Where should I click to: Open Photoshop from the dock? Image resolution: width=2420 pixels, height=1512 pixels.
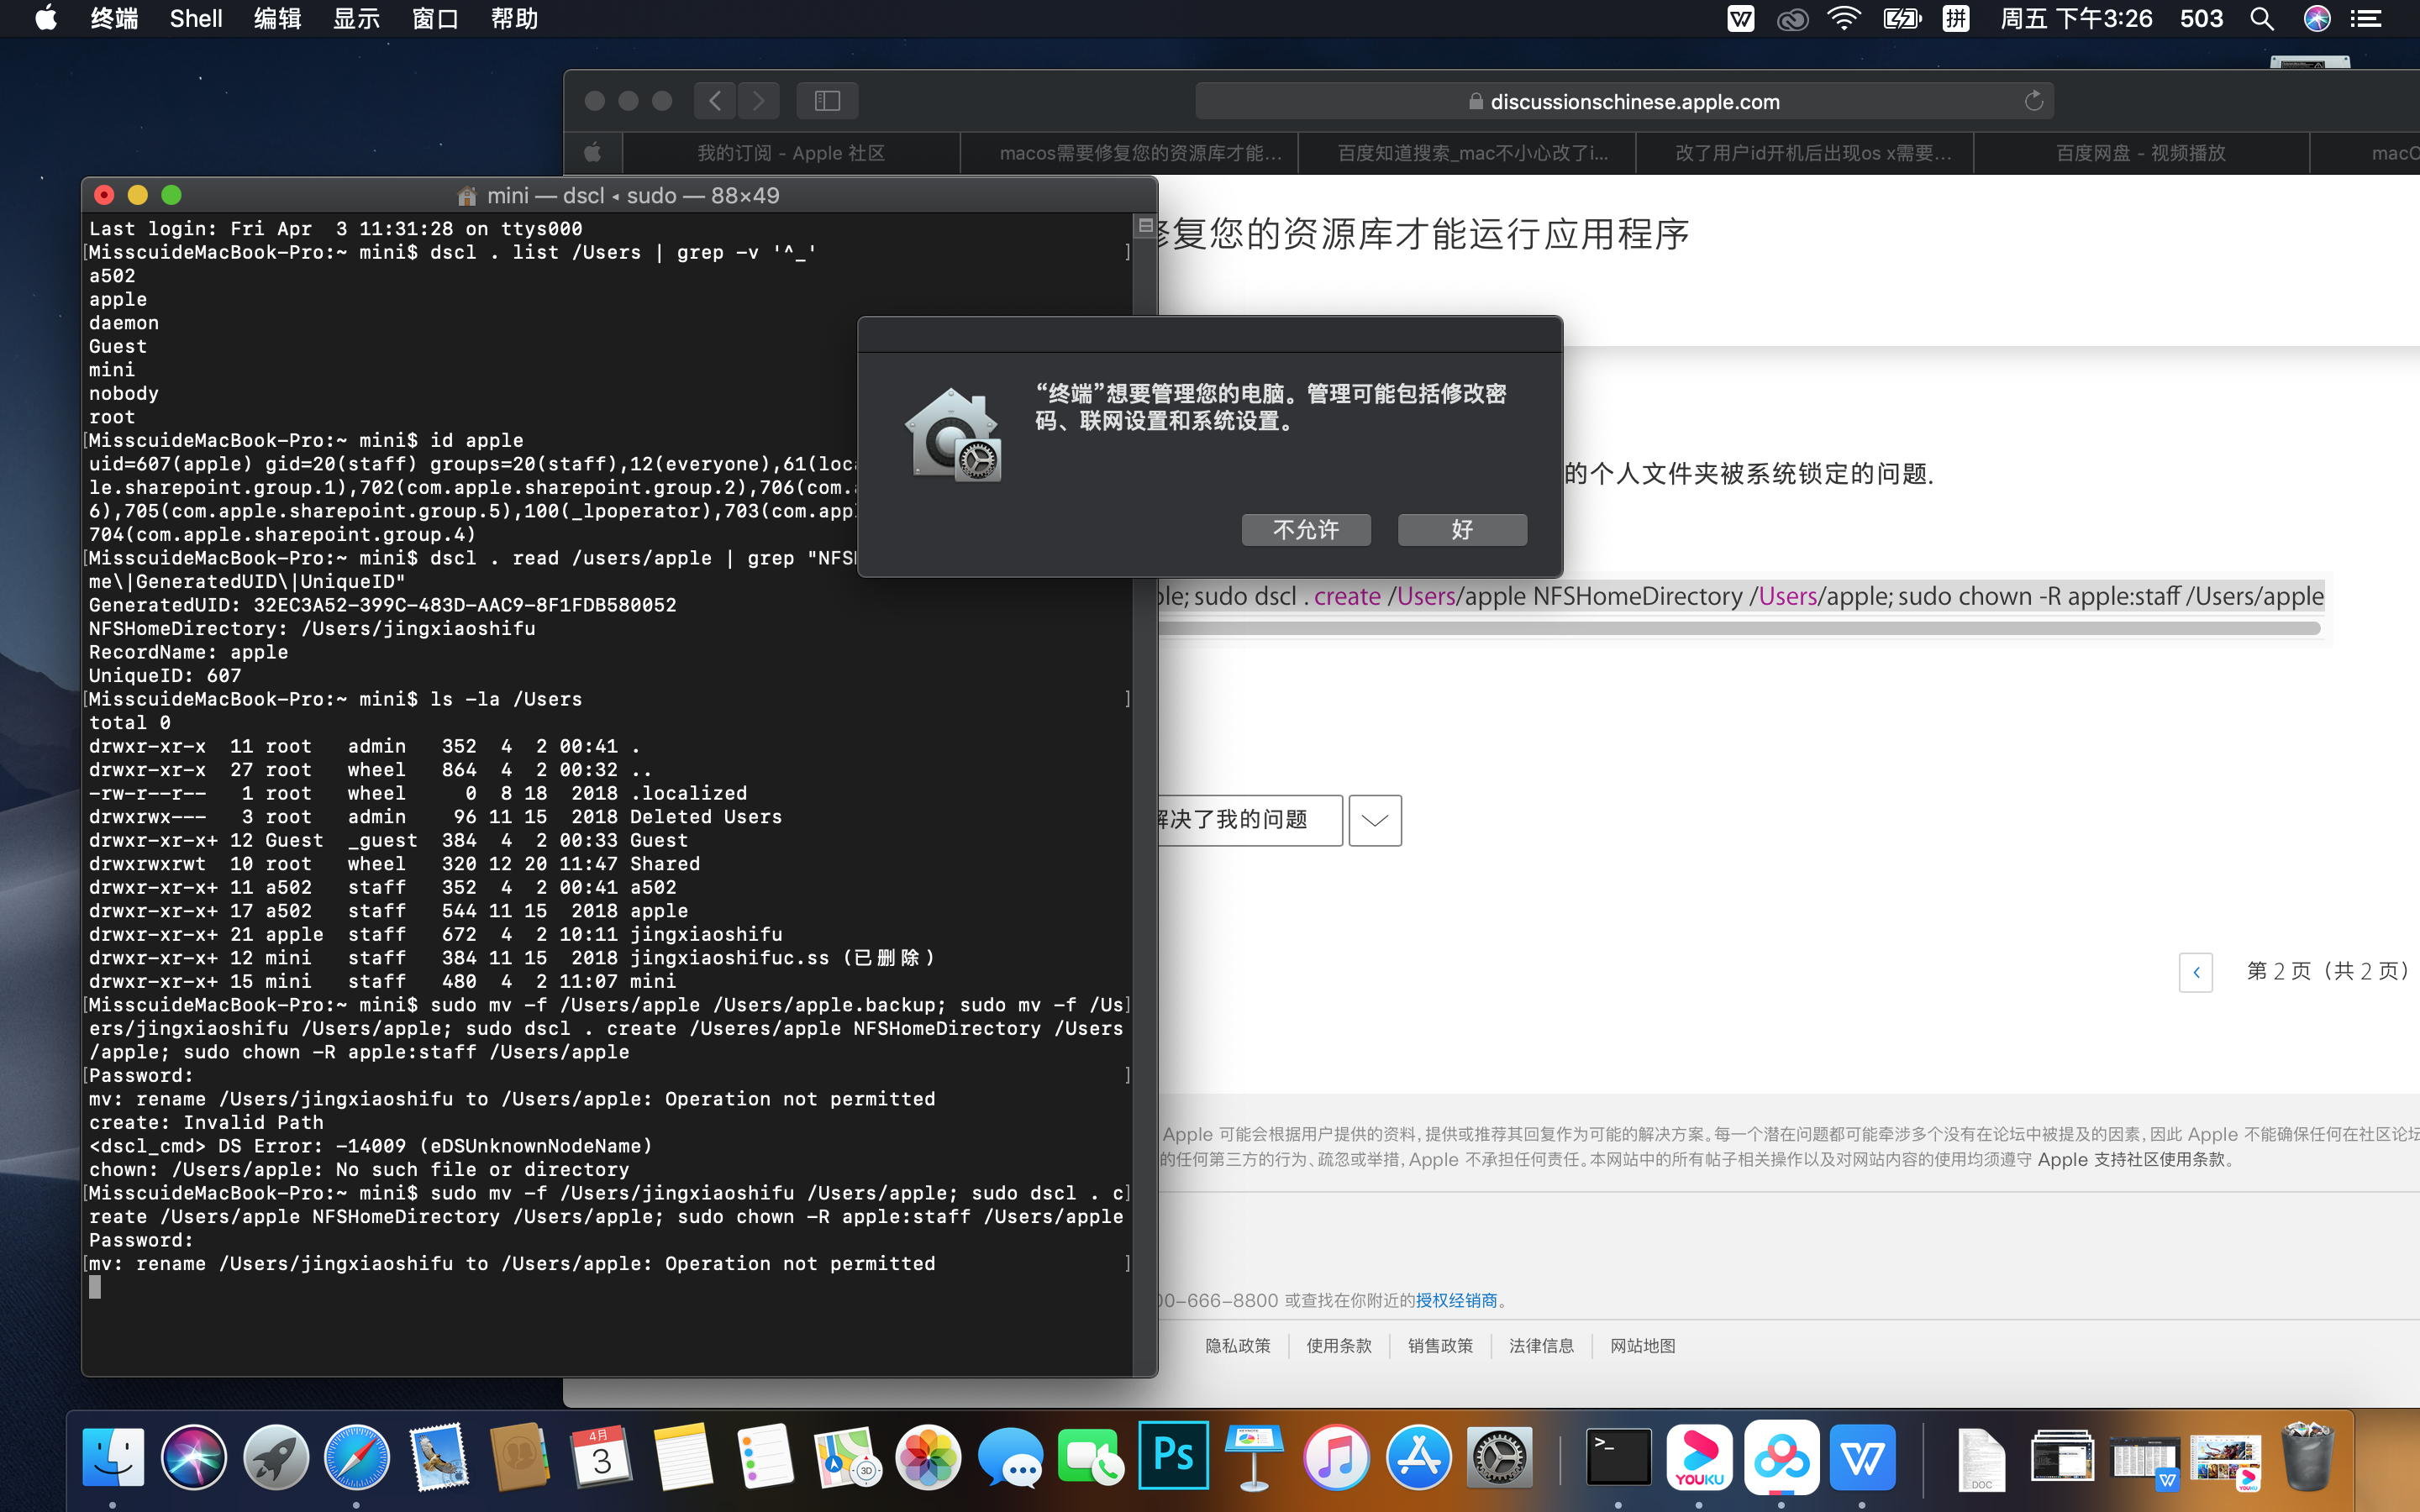(1173, 1456)
